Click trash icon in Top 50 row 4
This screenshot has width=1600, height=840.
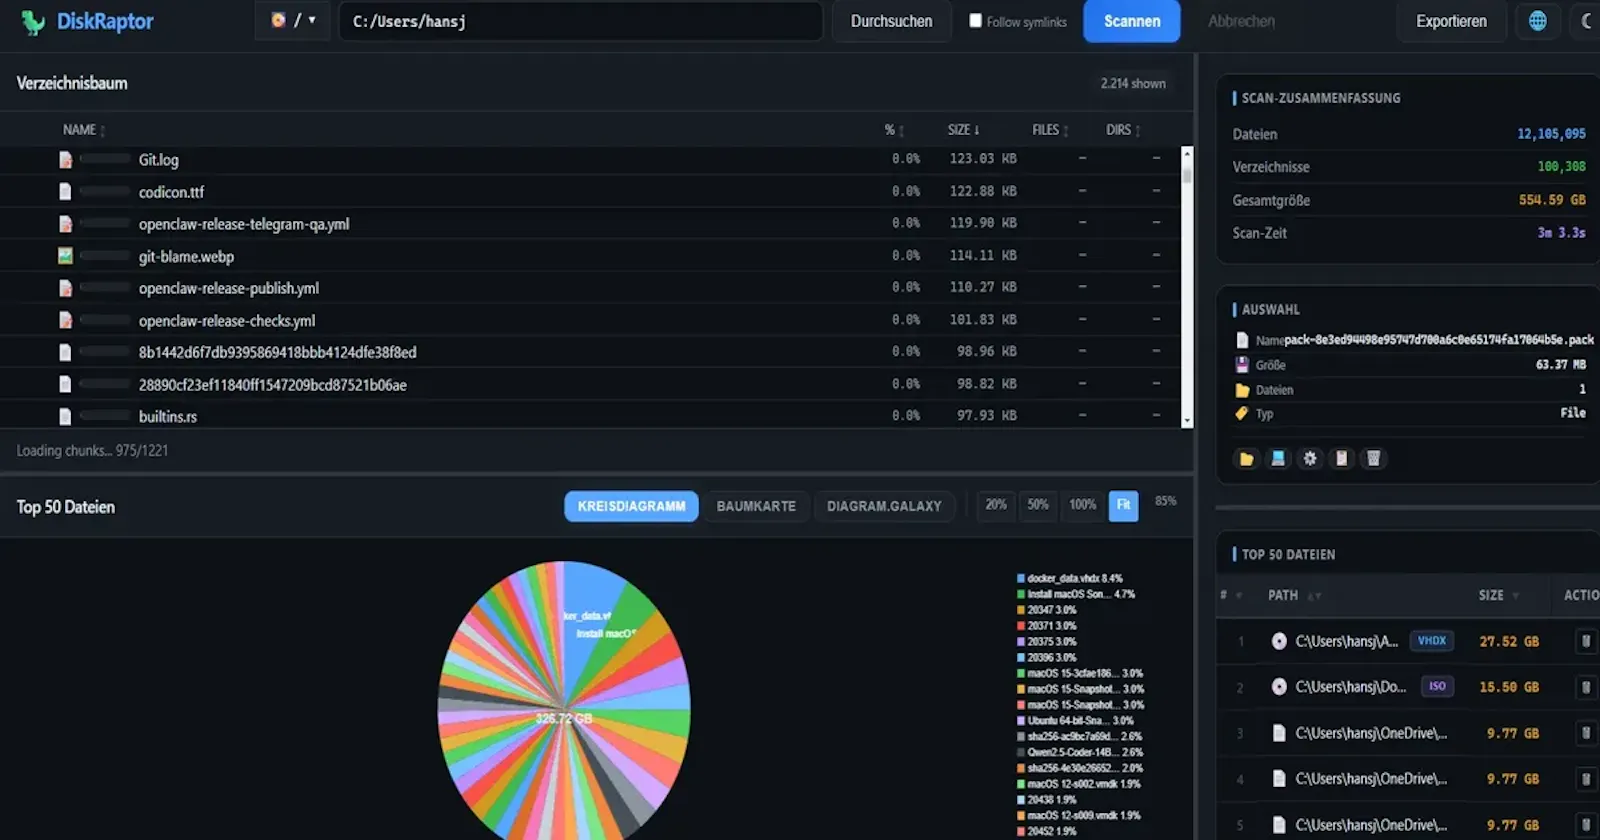click(1586, 779)
